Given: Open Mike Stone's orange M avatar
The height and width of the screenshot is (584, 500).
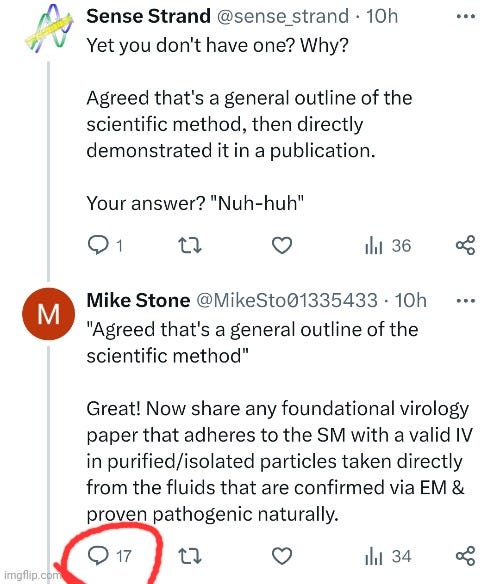Looking at the screenshot, I should 48,314.
